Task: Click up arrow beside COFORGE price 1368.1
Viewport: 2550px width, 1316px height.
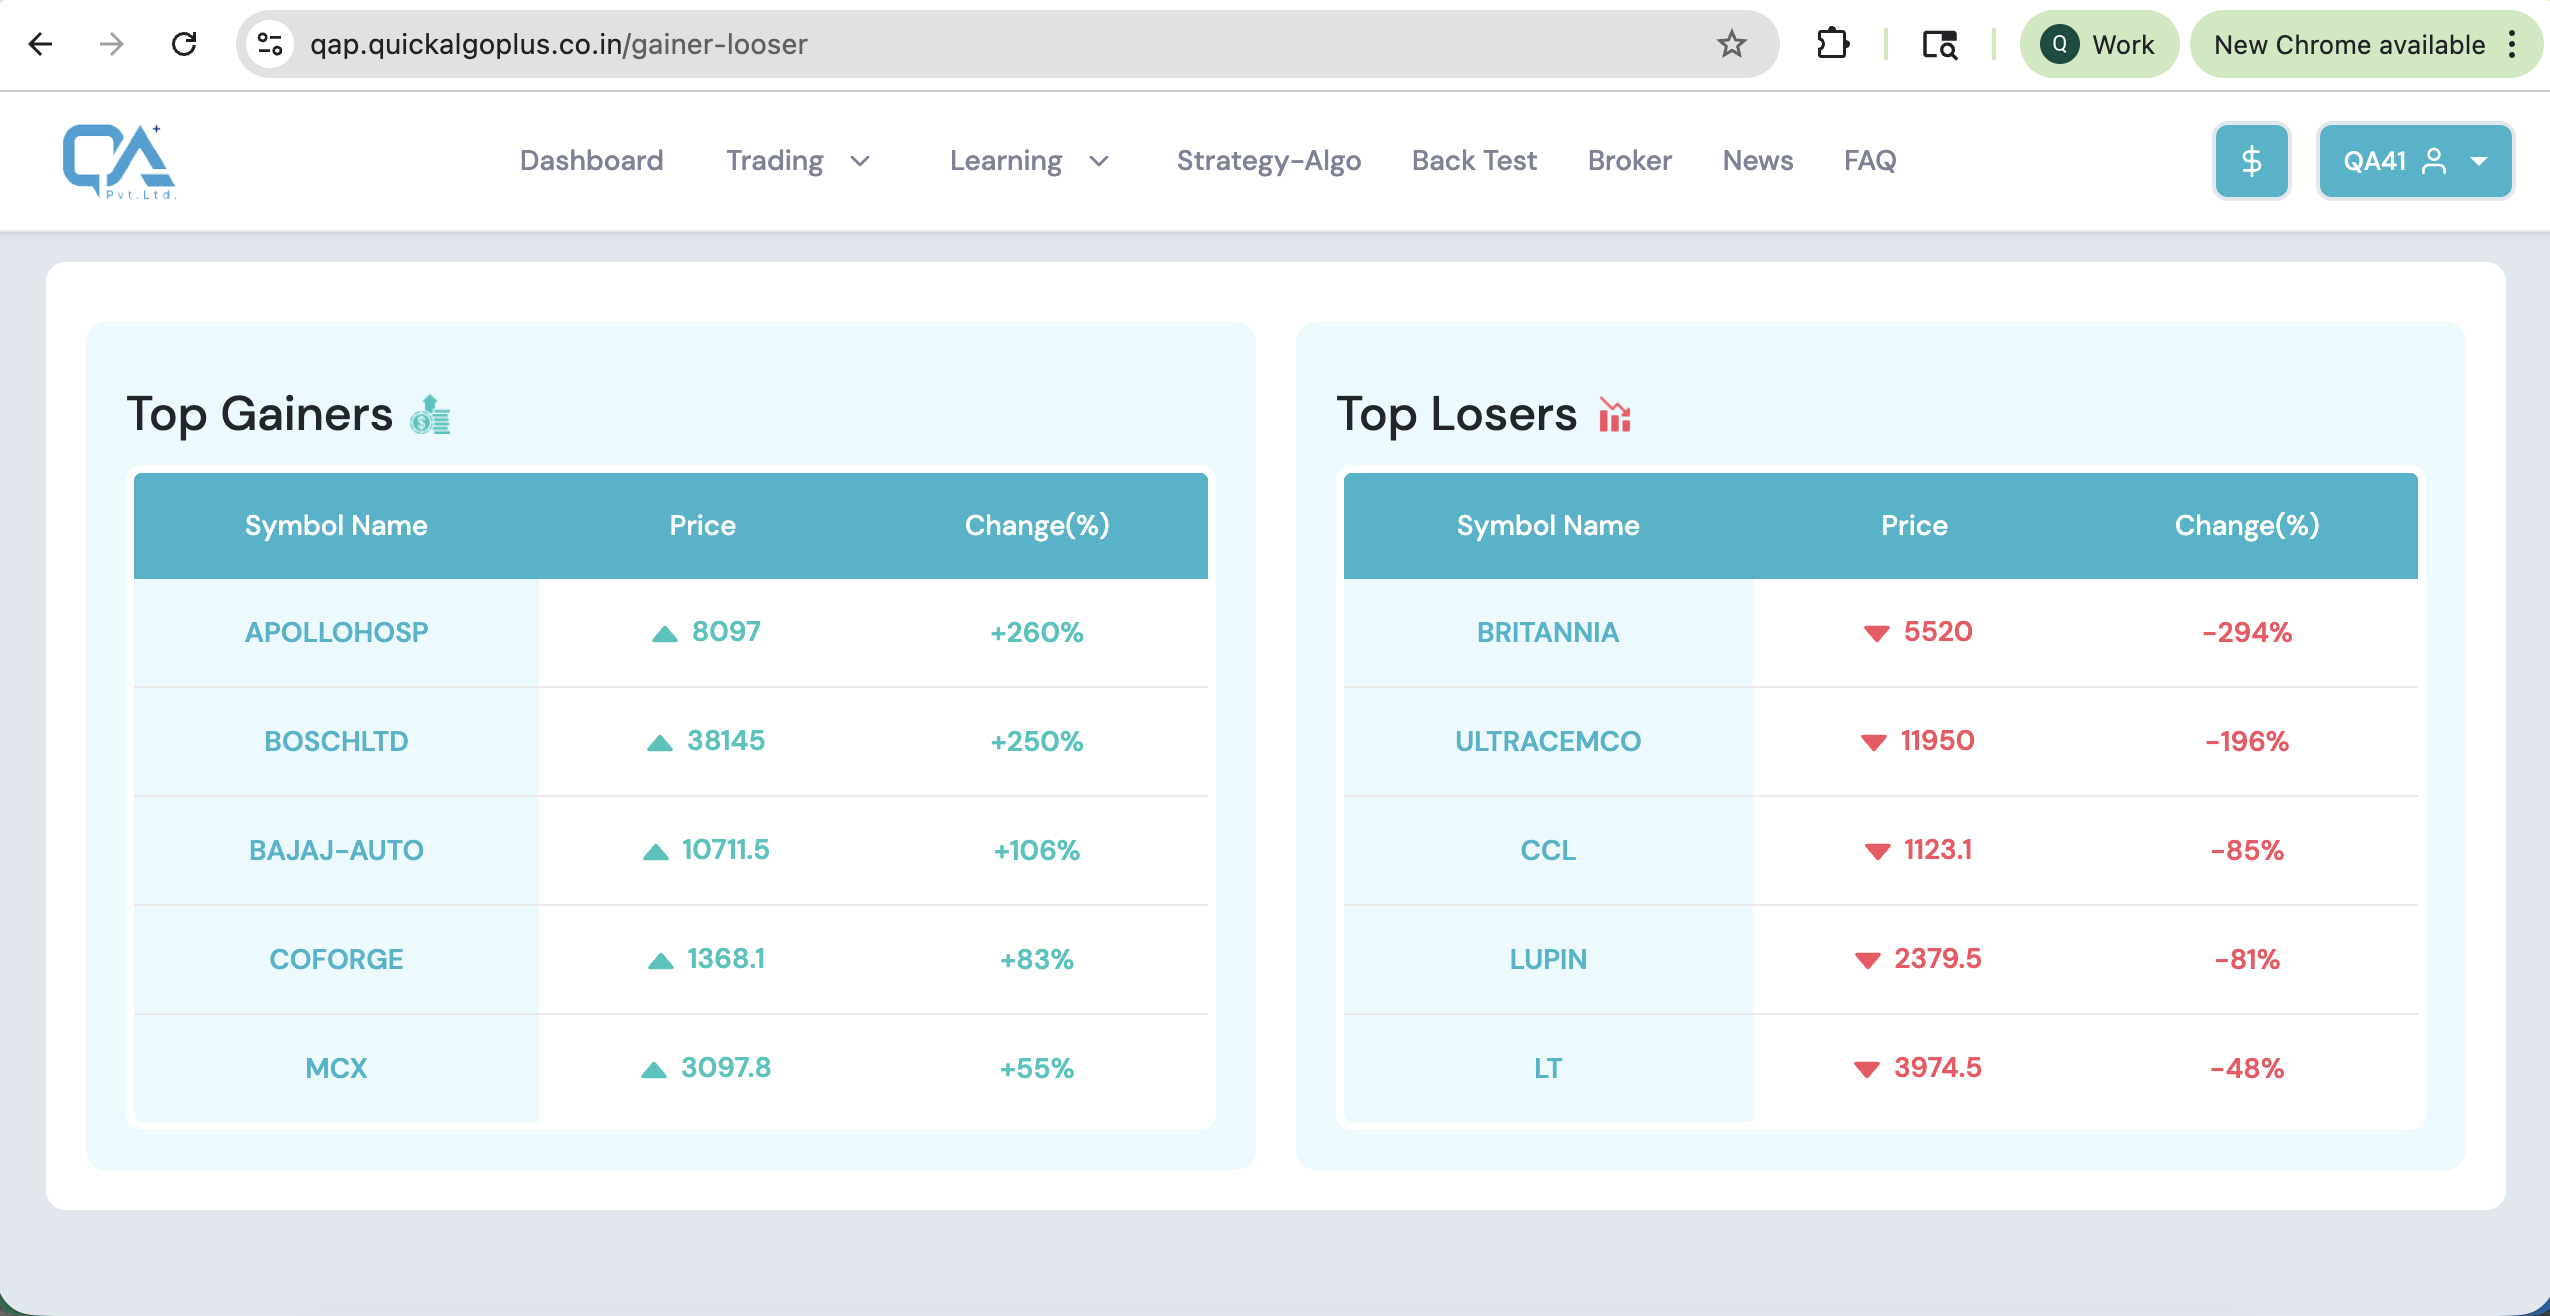Action: coord(660,961)
